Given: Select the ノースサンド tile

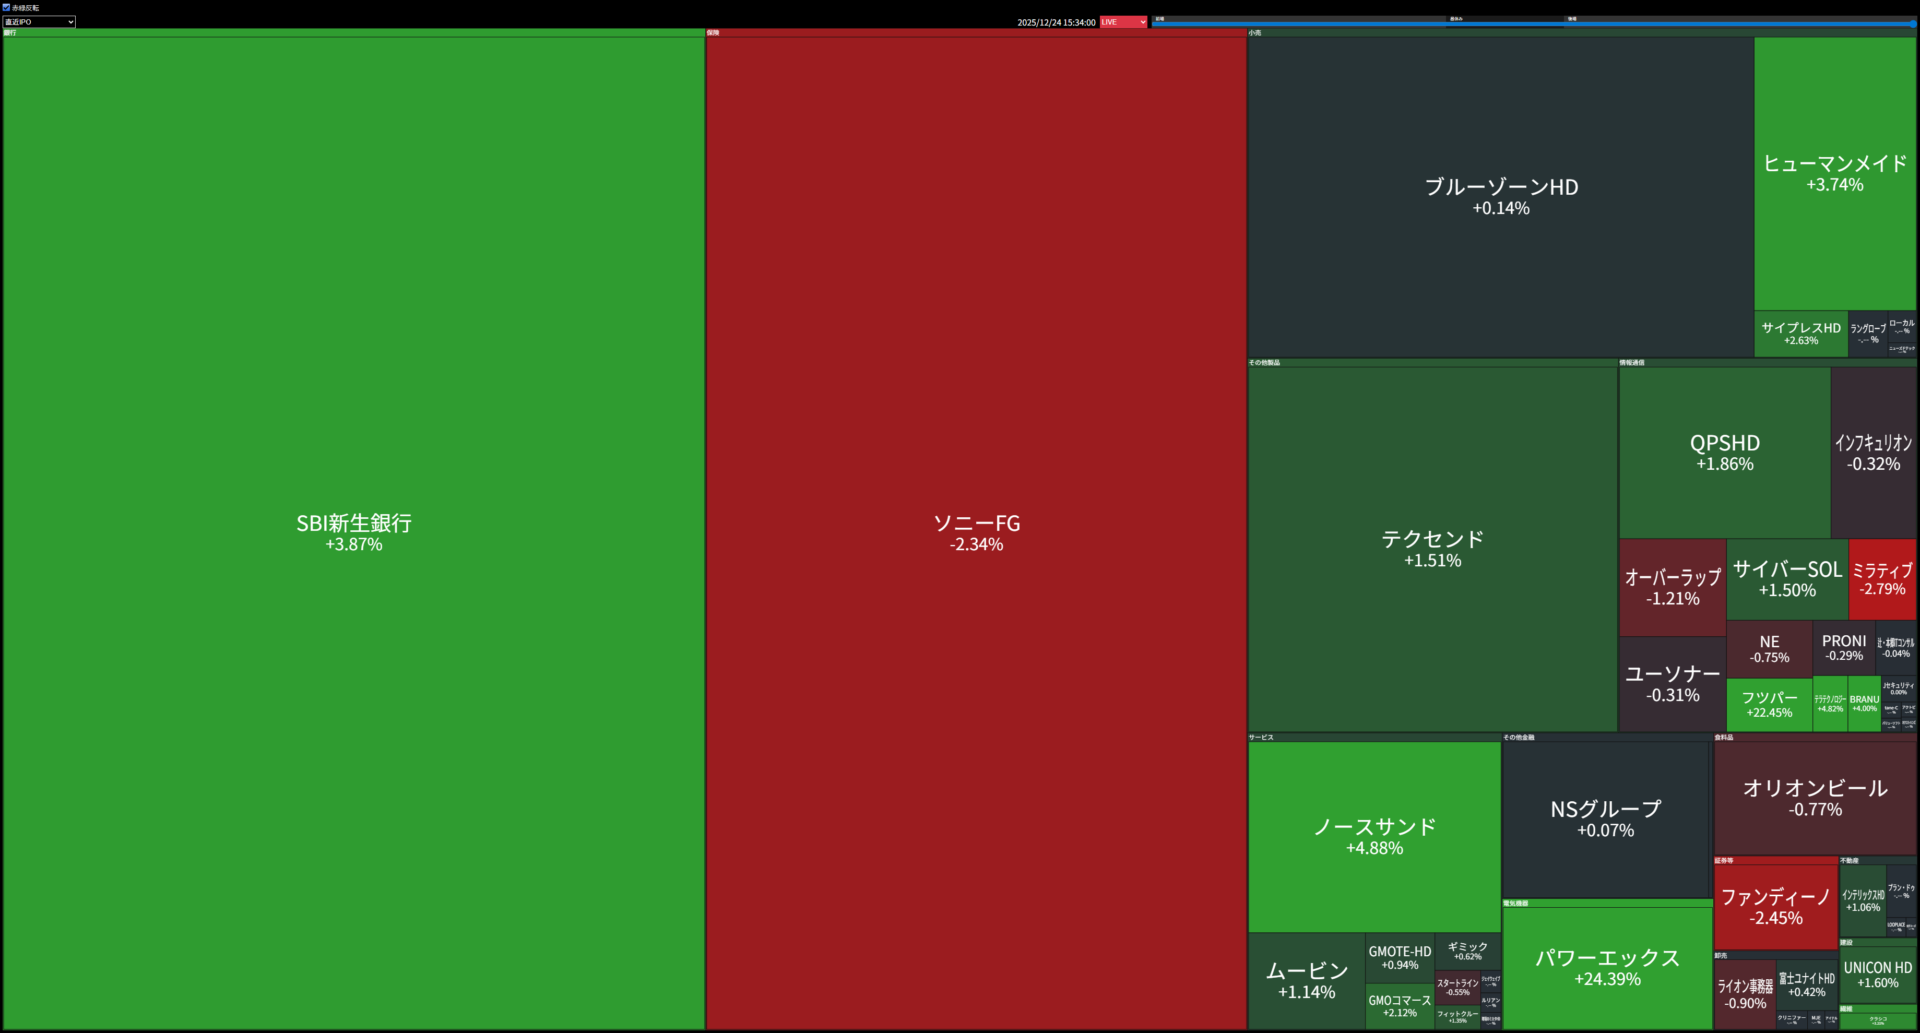Looking at the screenshot, I should [1374, 836].
